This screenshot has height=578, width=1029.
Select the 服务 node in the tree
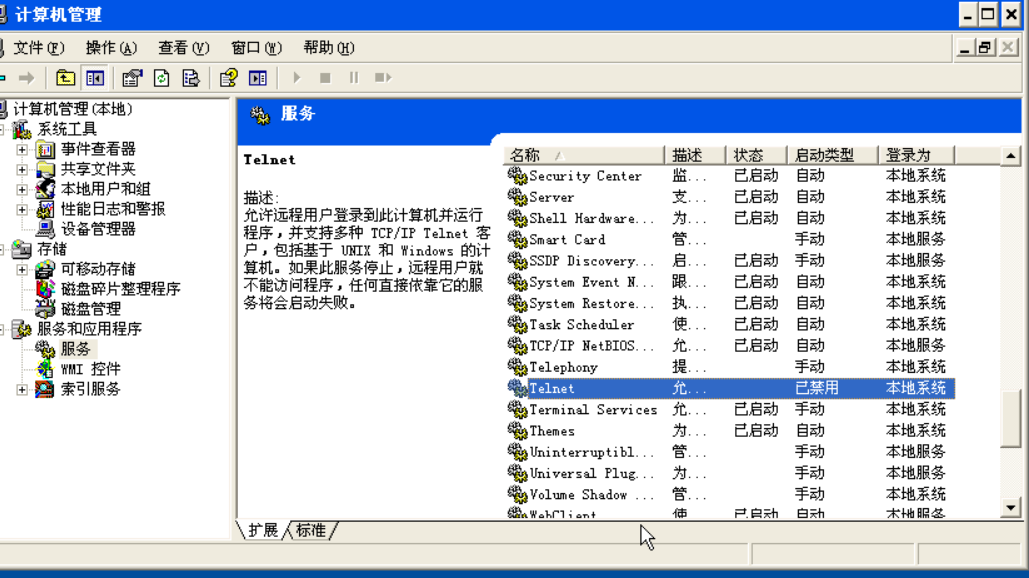[x=75, y=349]
